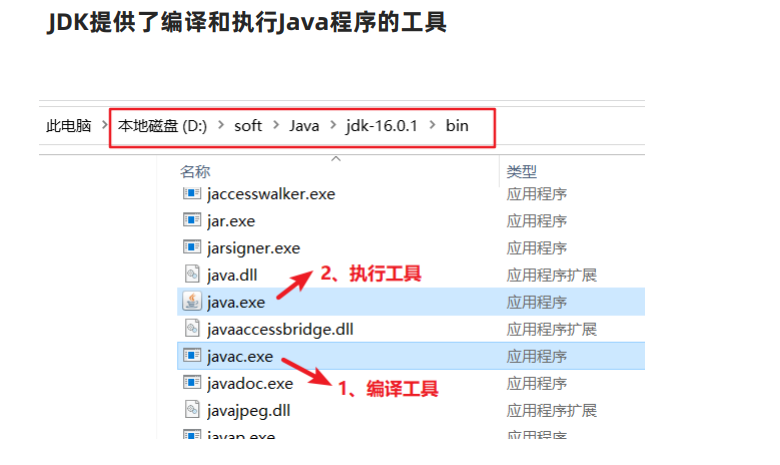Click the jarsigner.exe application icon
The height and width of the screenshot is (465, 780).
tap(192, 247)
